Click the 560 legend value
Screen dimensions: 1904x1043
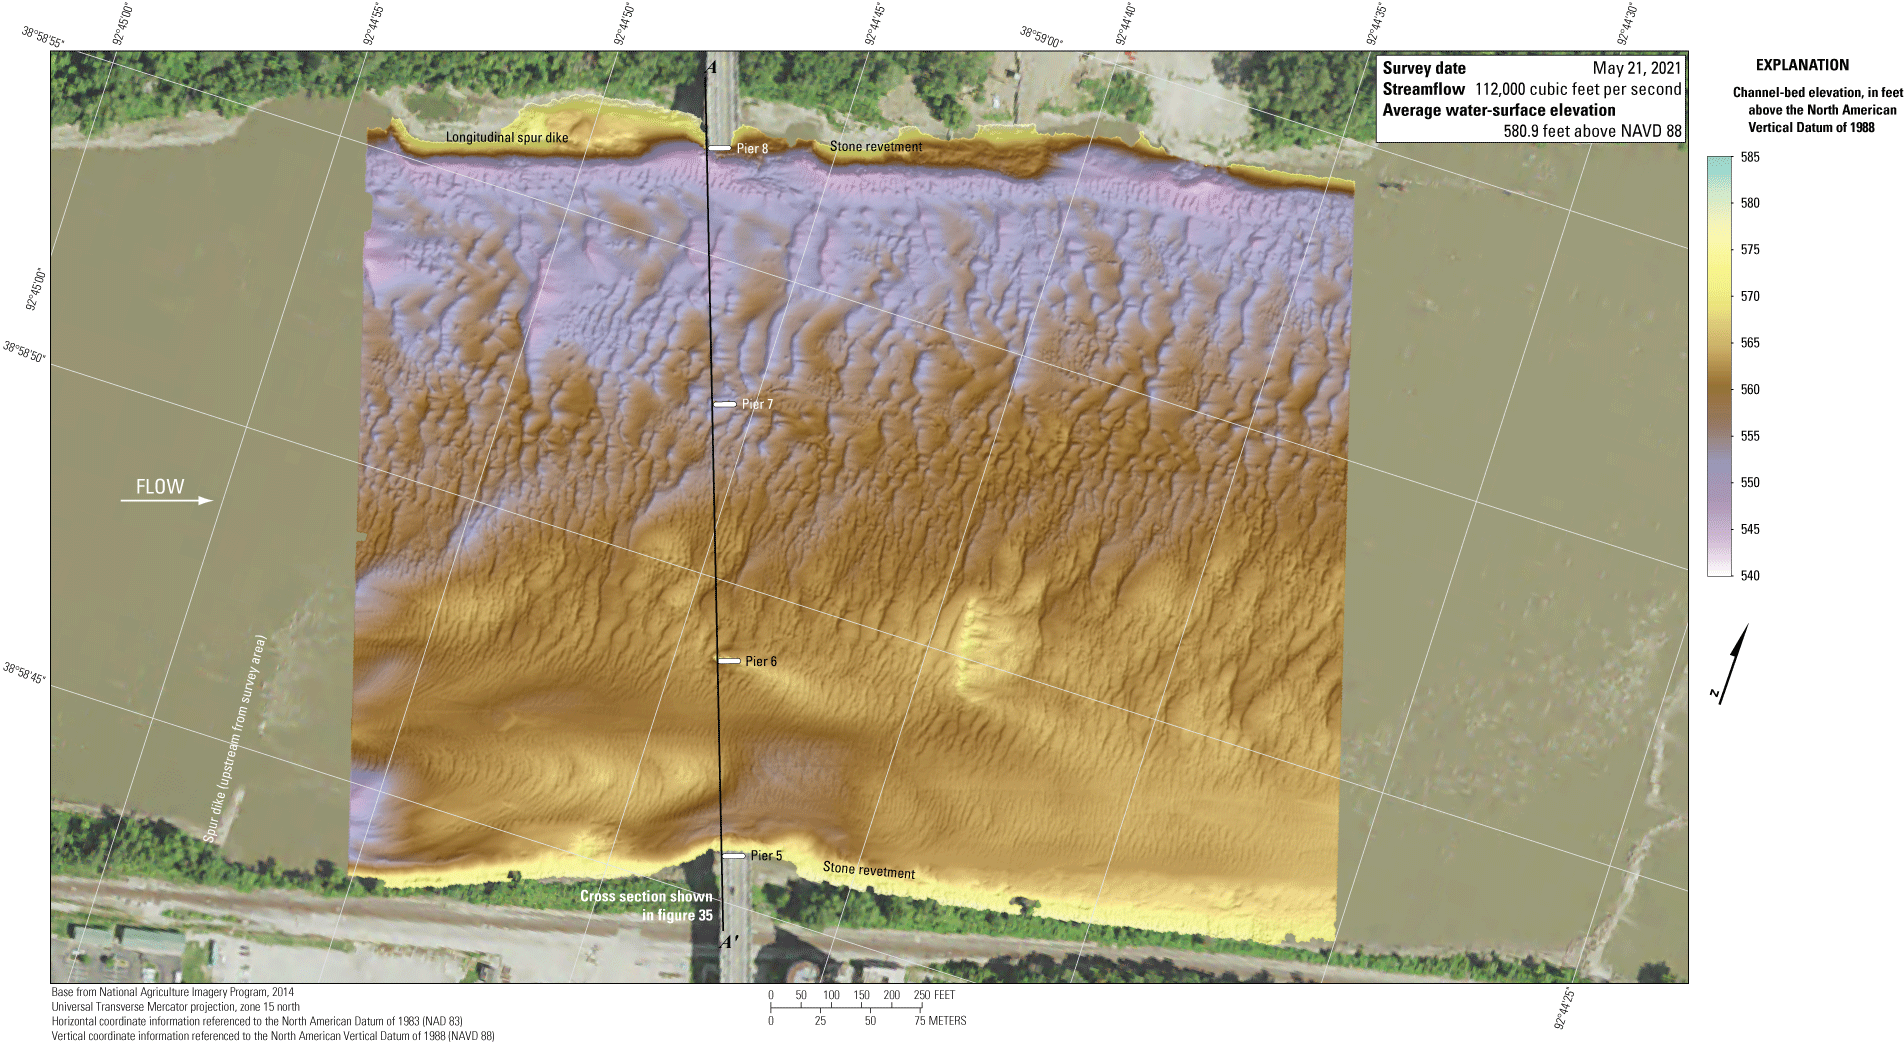[x=1749, y=390]
